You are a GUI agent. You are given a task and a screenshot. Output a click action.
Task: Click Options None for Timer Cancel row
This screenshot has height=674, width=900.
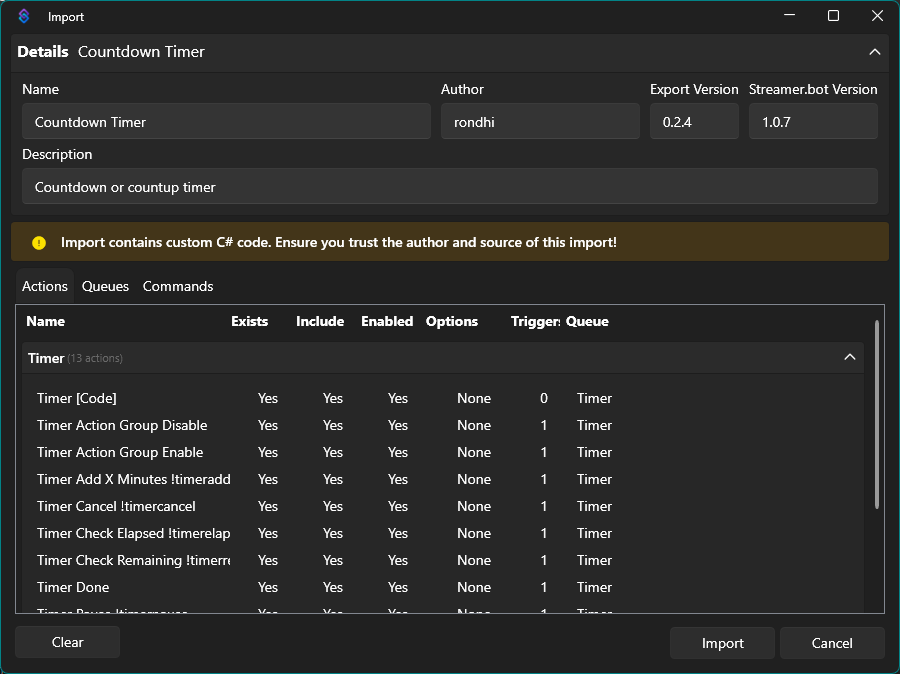click(x=474, y=506)
